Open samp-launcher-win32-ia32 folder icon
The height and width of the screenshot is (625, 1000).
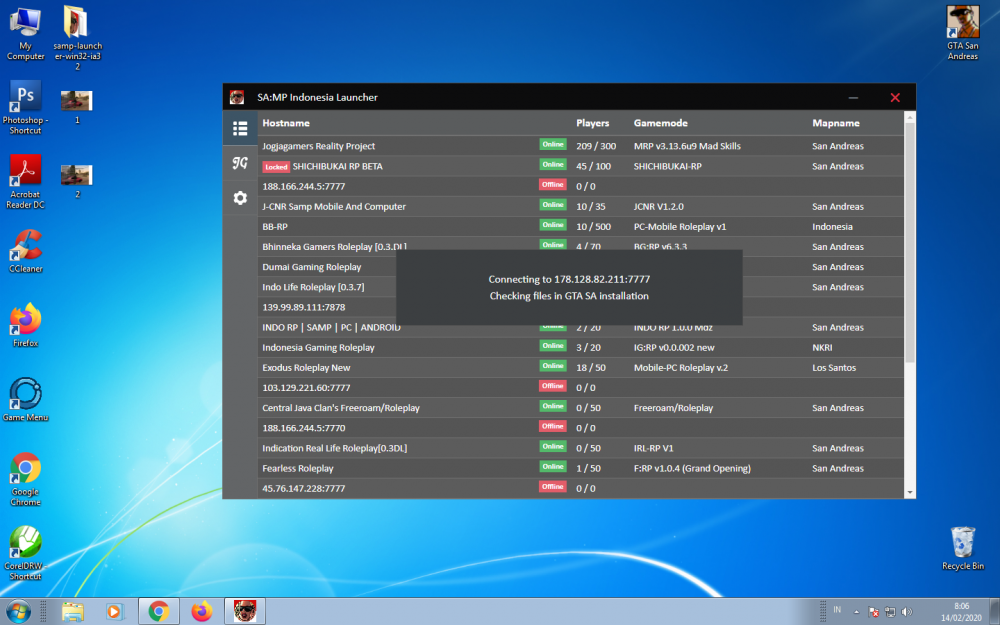coord(77,37)
